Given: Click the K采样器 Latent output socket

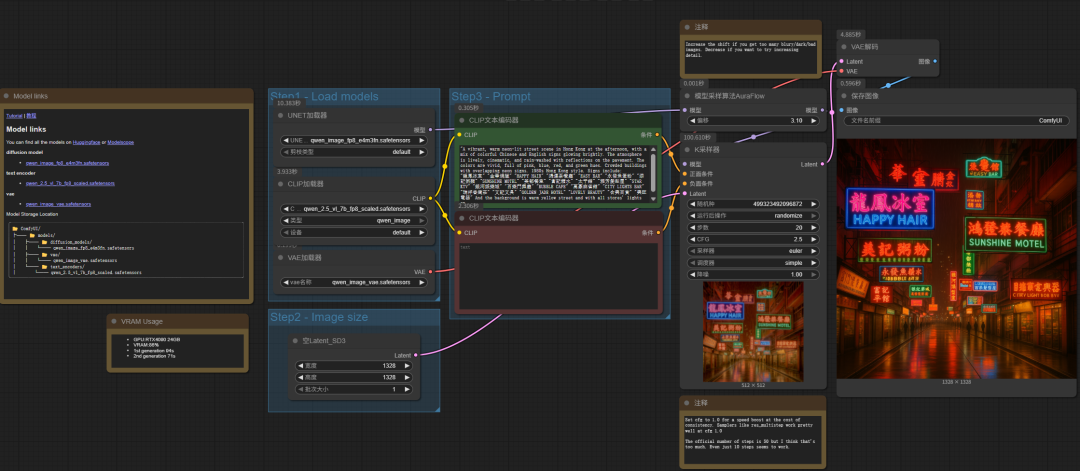Looking at the screenshot, I should pyautogui.click(x=822, y=165).
